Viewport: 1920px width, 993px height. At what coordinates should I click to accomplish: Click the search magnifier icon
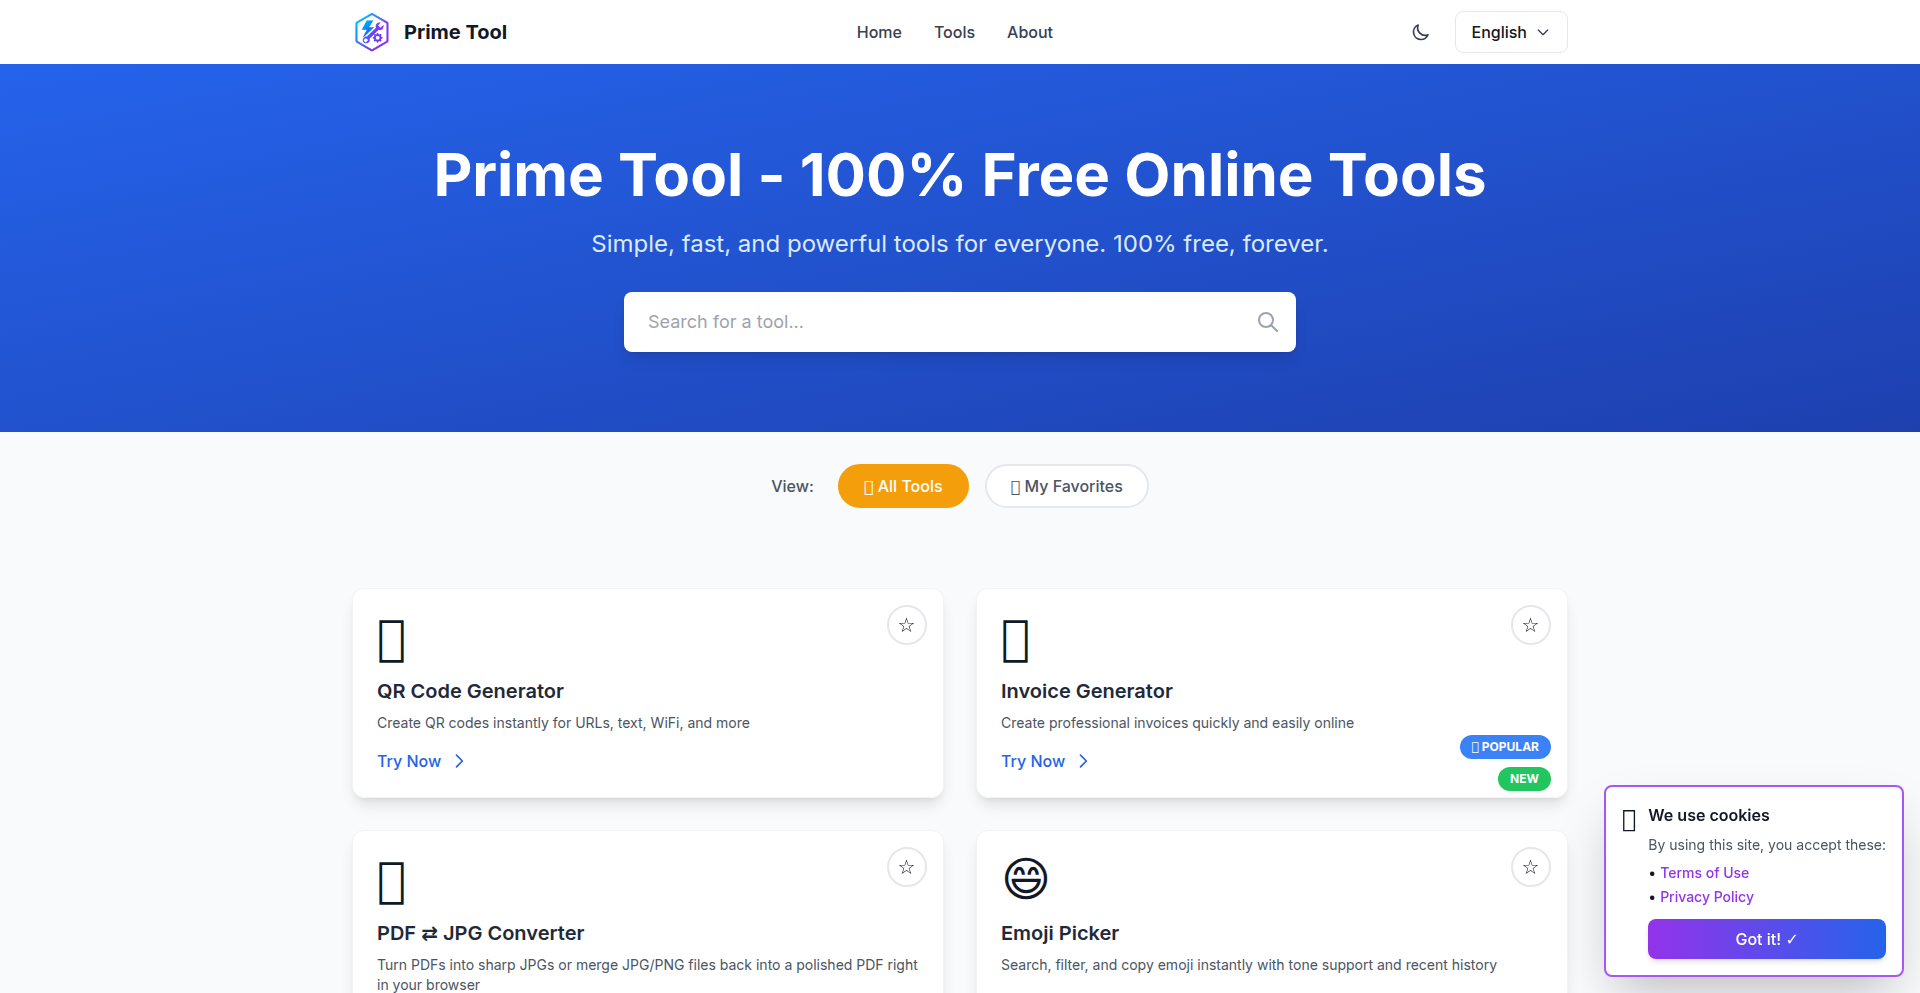click(x=1267, y=321)
